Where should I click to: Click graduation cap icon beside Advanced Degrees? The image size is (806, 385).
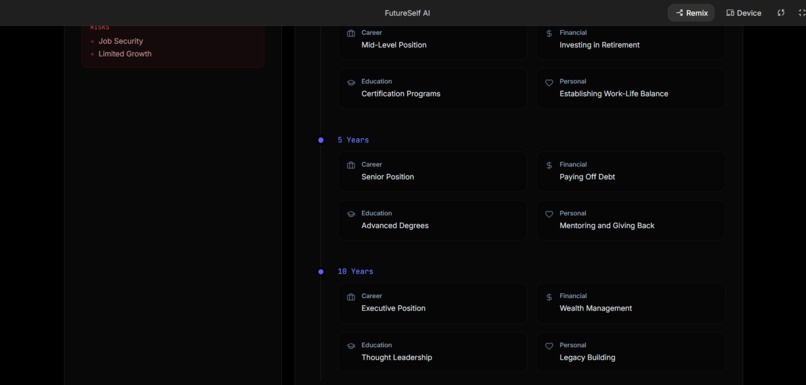pos(351,214)
